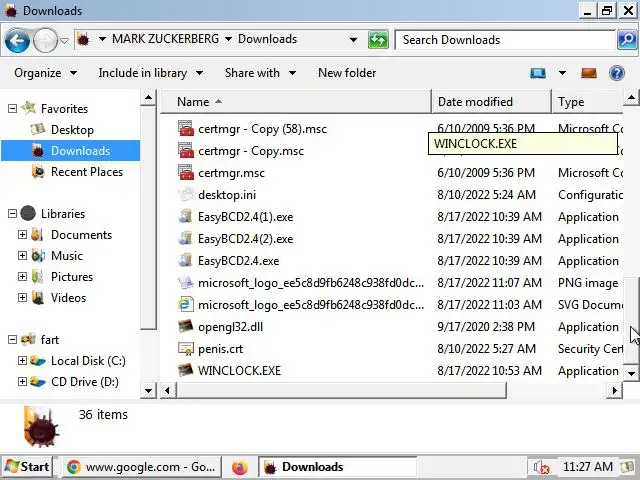Open the view options dropdown arrow

pyautogui.click(x=562, y=73)
